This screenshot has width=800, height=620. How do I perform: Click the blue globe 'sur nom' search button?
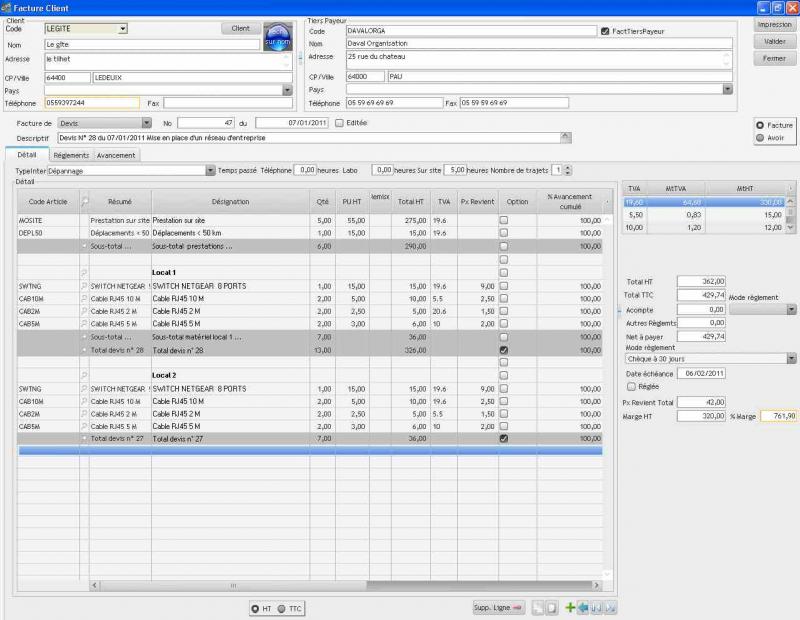[278, 37]
